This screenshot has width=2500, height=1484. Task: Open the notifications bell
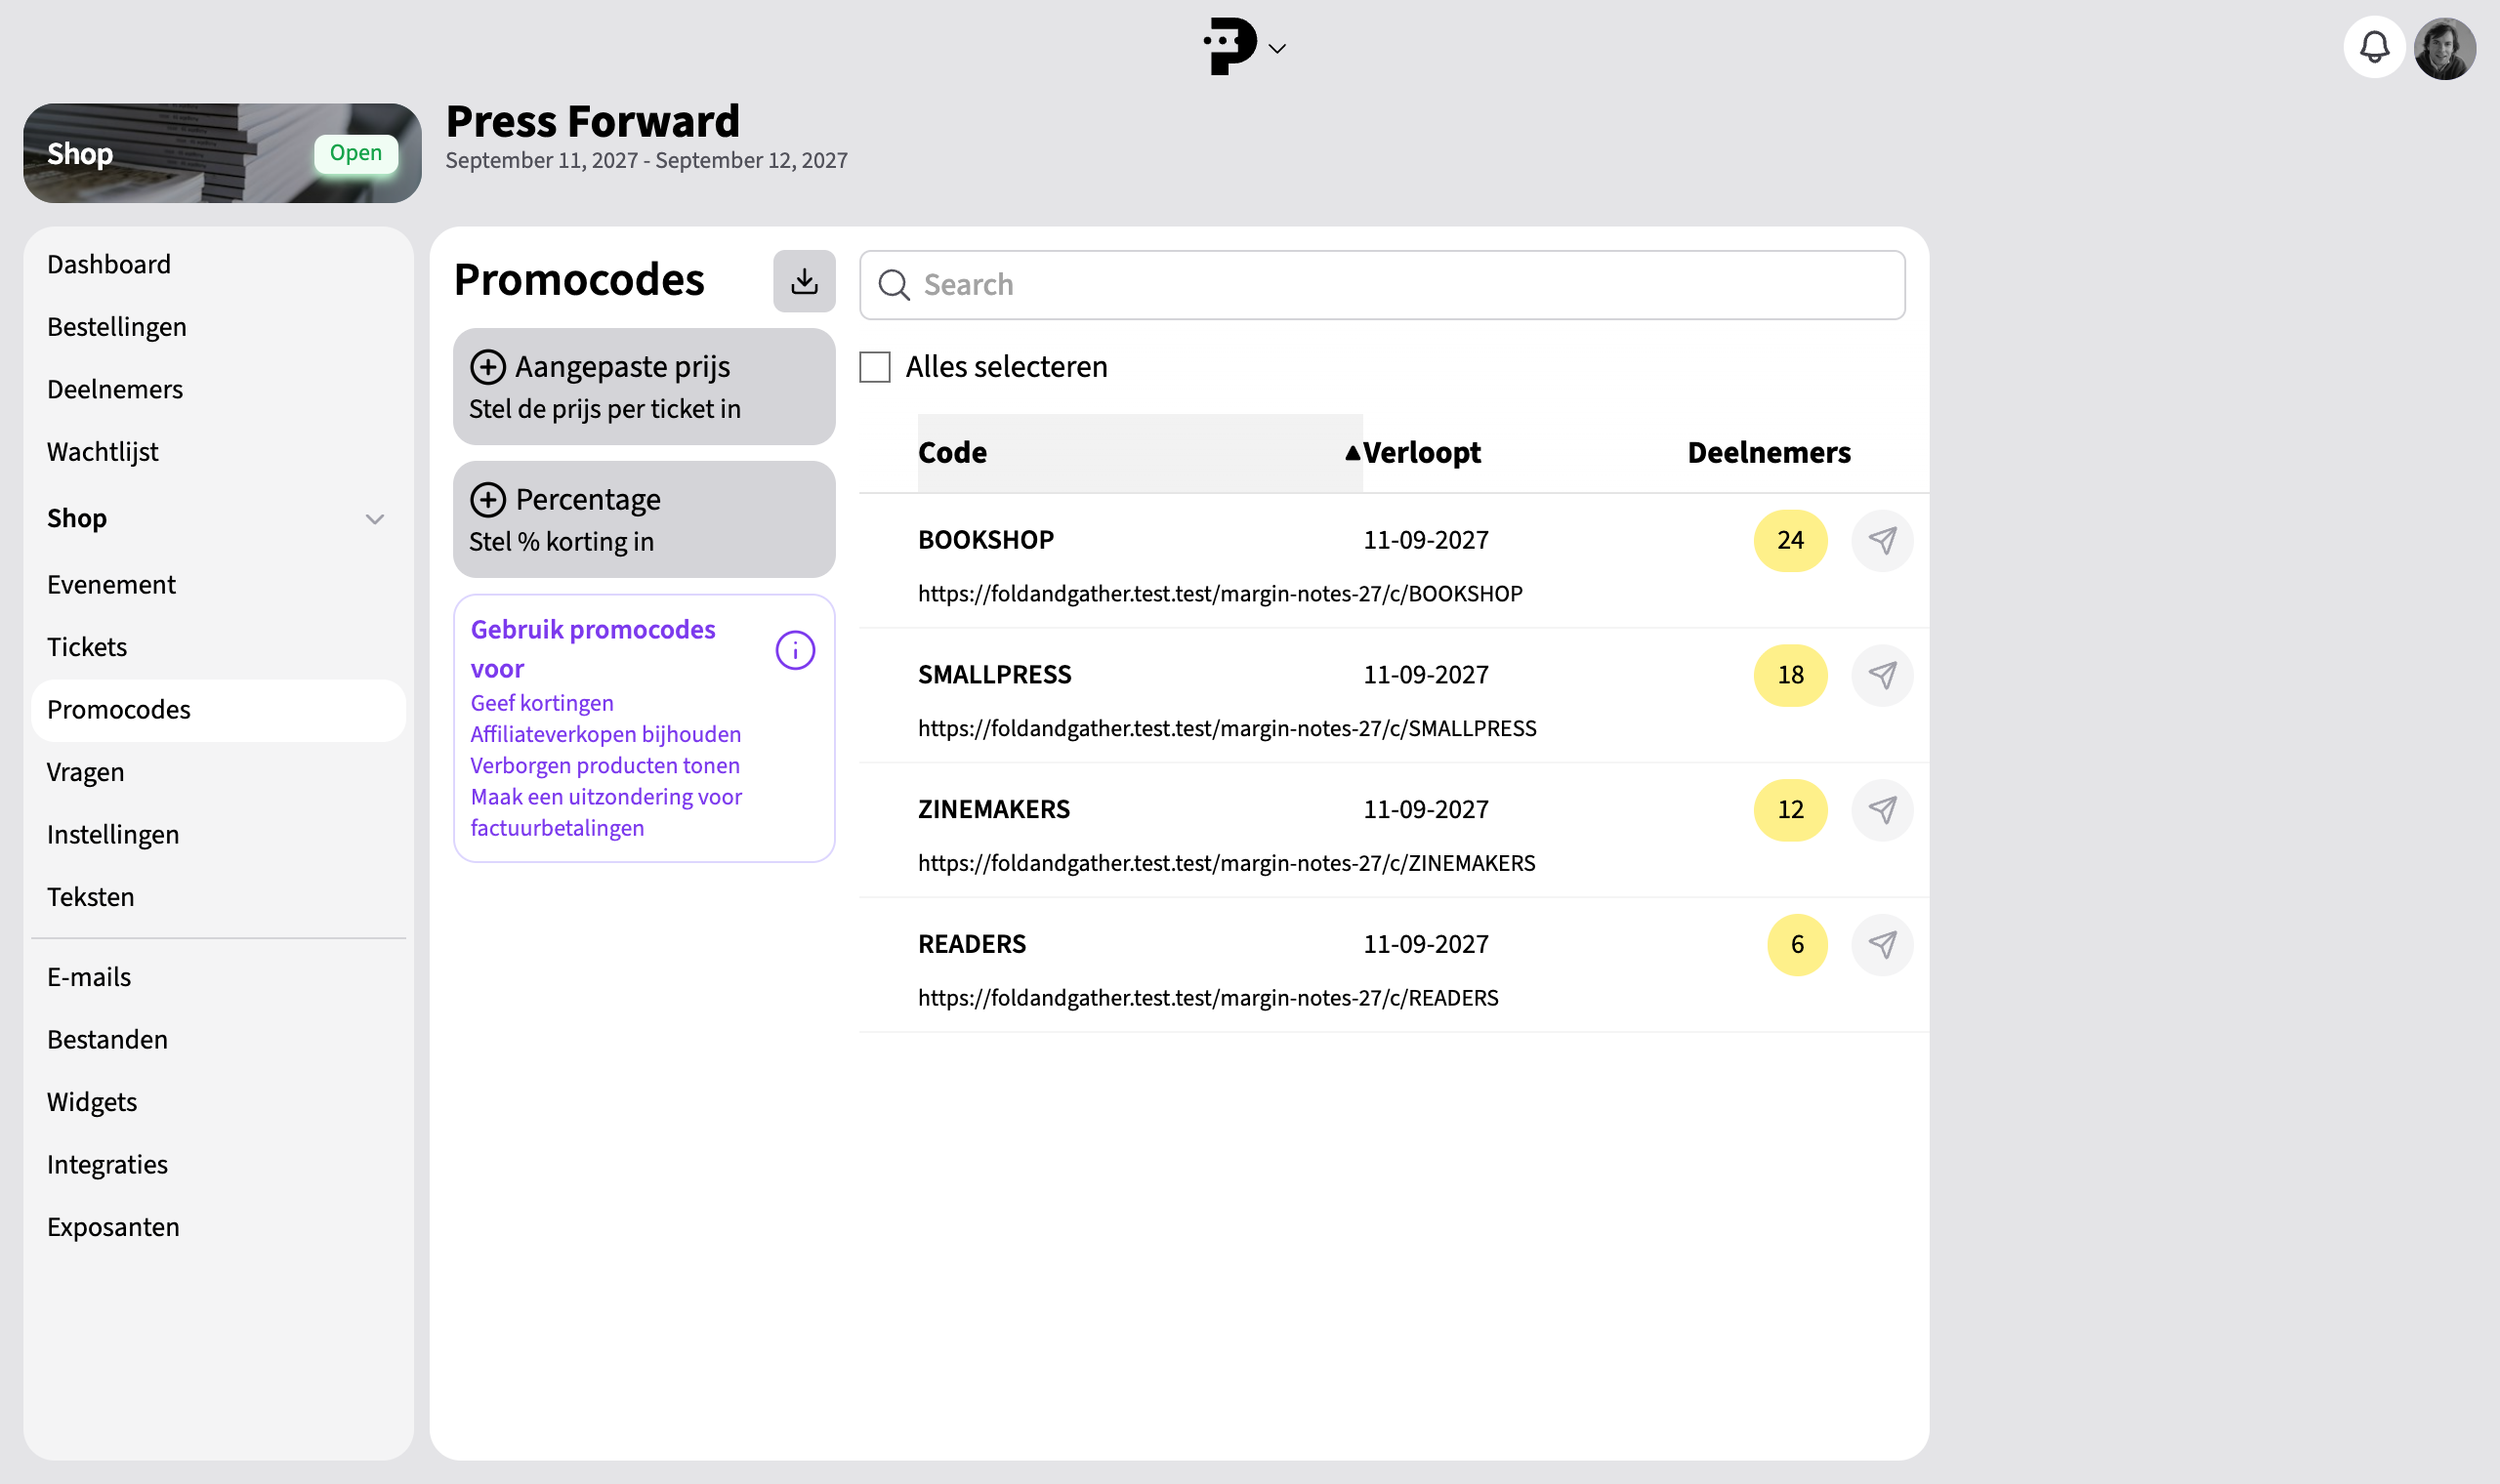click(x=2374, y=47)
